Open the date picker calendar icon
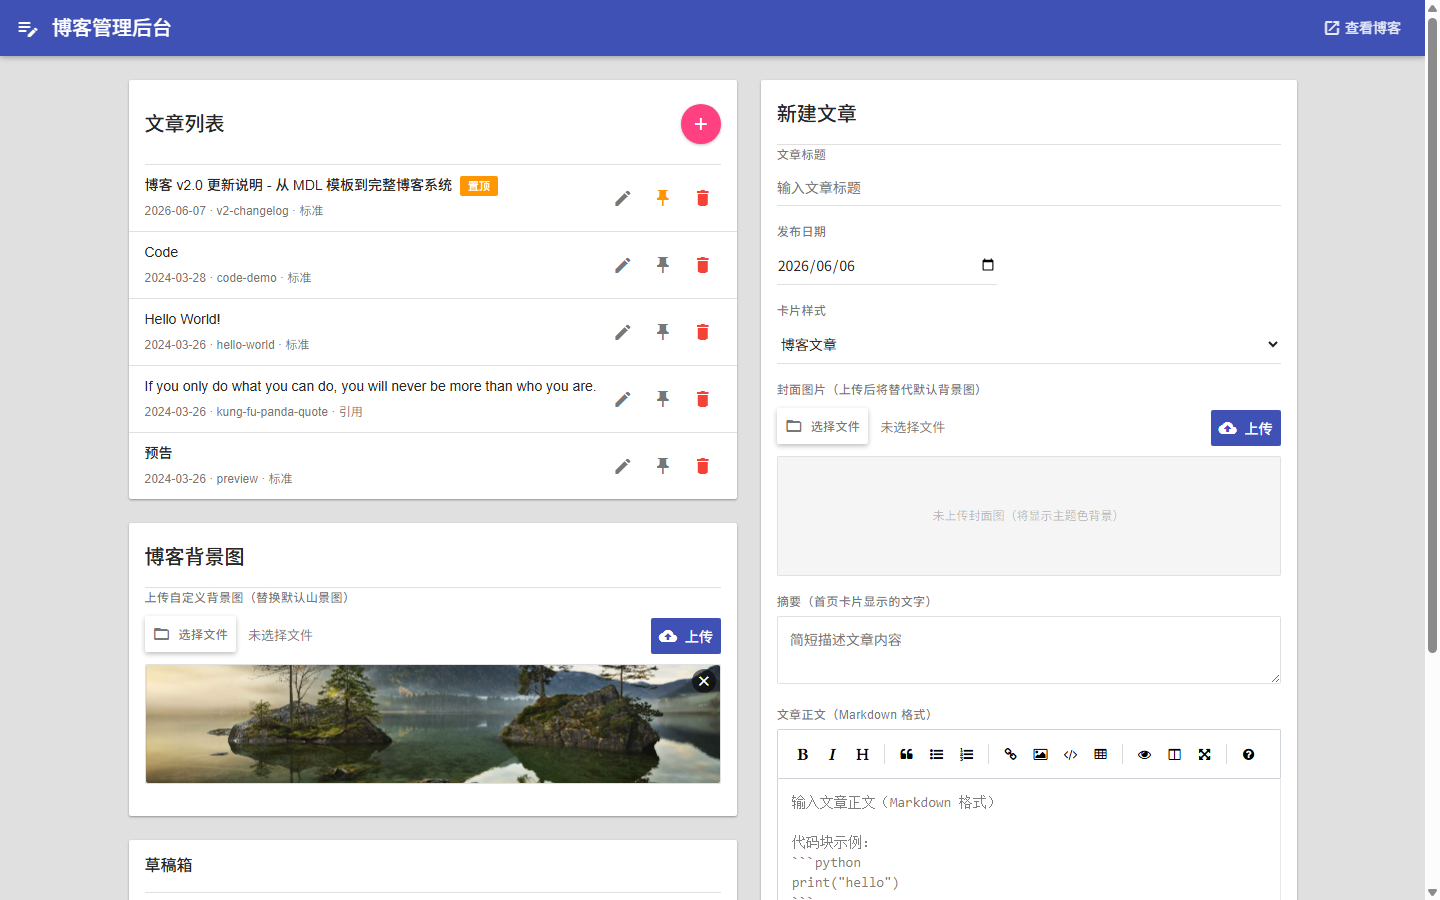 (988, 265)
